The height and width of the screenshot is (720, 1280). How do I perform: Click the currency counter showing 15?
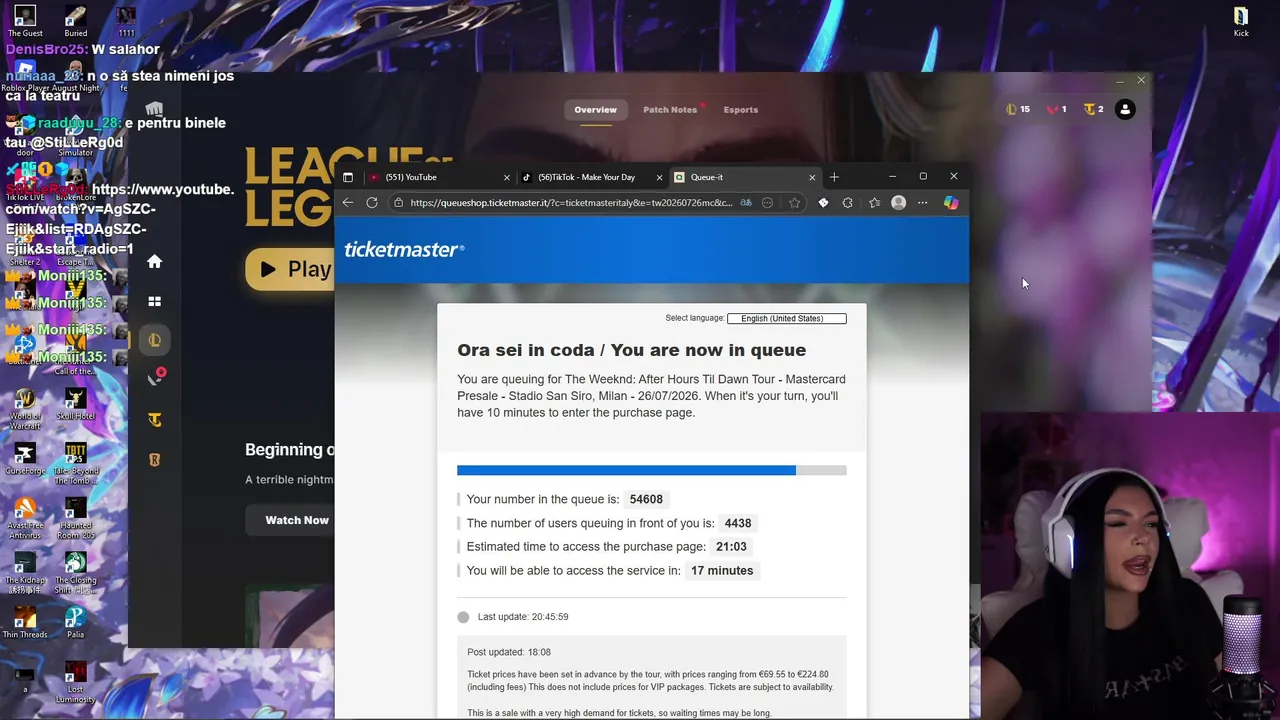[x=1018, y=110]
